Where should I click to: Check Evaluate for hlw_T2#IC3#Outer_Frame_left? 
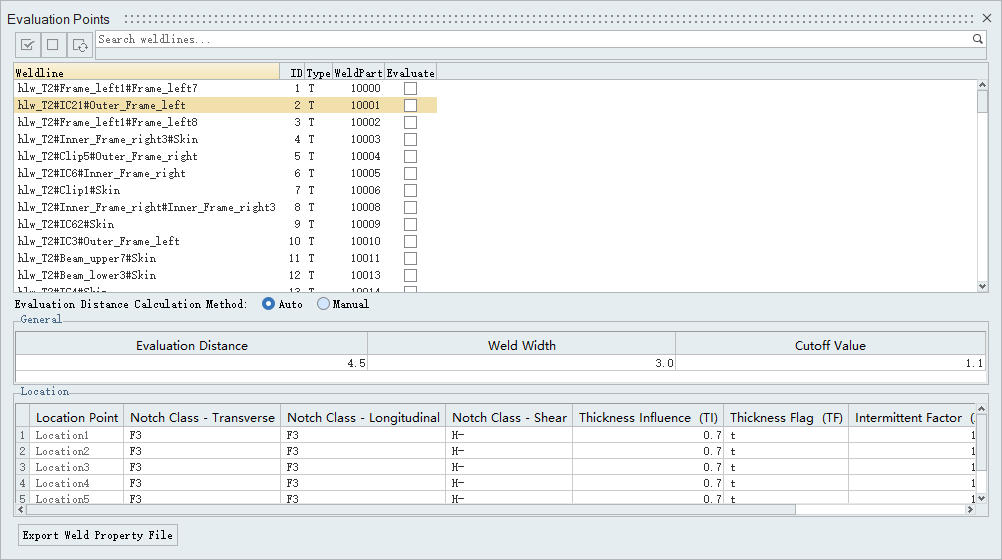pos(410,242)
